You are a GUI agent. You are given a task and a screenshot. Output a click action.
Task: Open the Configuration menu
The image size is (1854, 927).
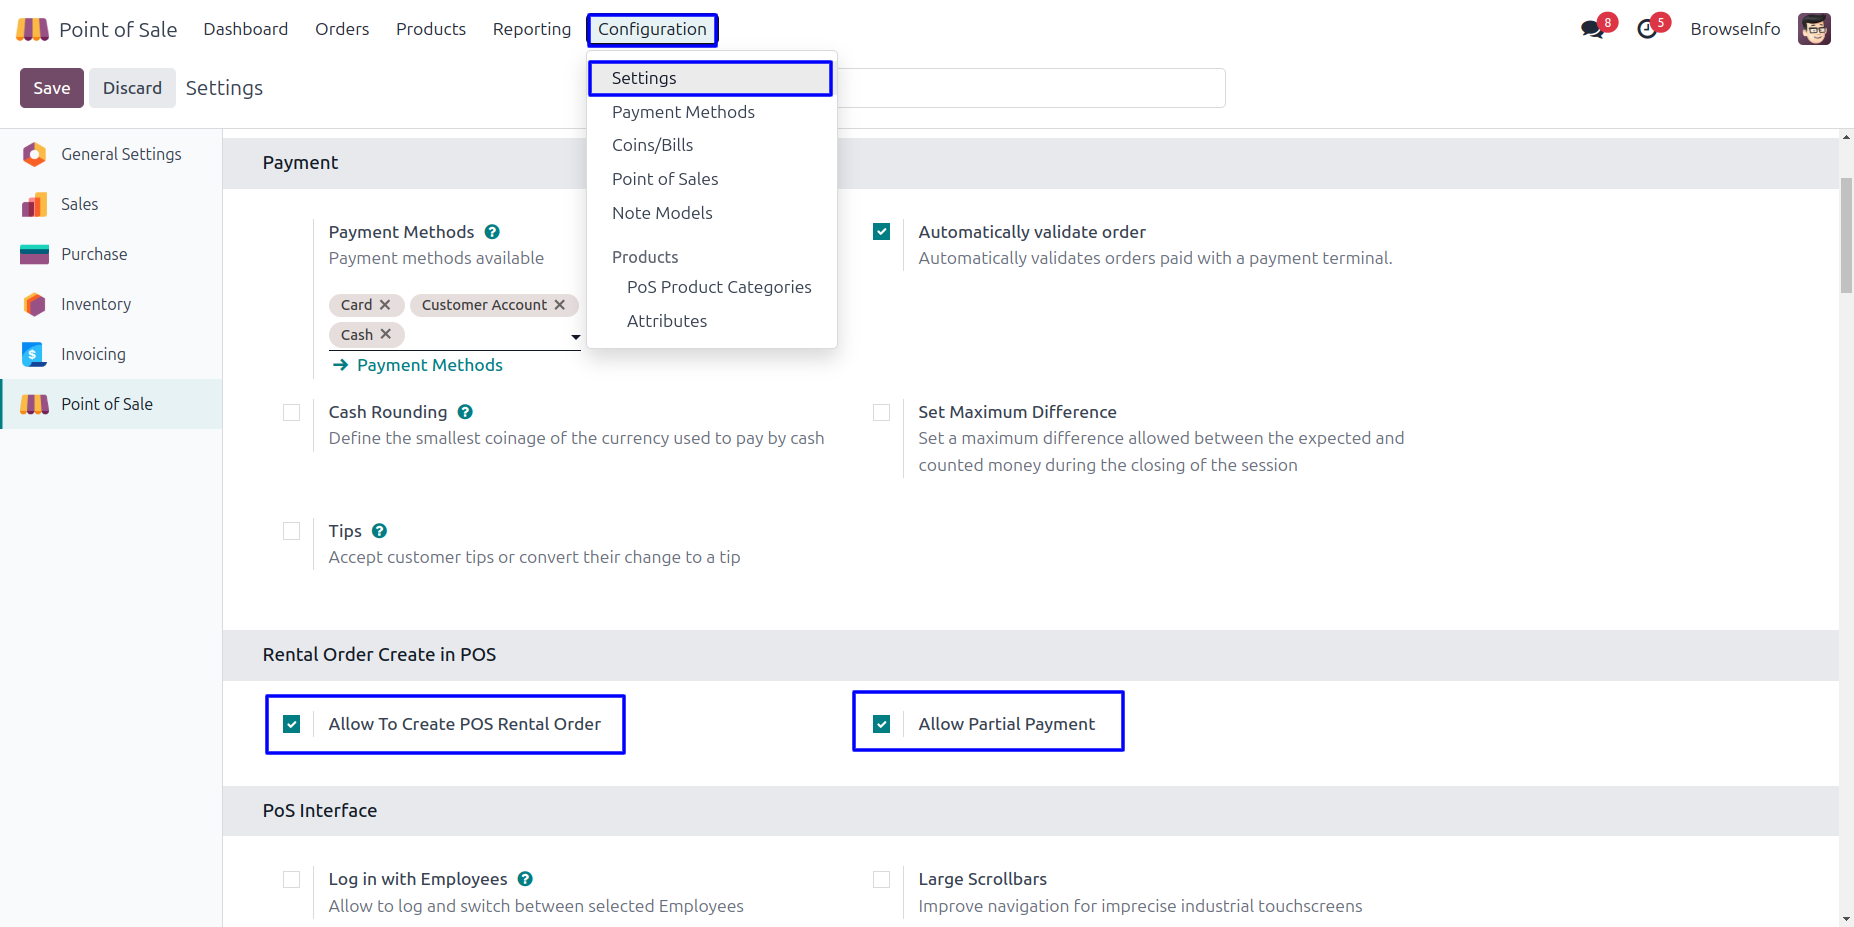pyautogui.click(x=652, y=29)
